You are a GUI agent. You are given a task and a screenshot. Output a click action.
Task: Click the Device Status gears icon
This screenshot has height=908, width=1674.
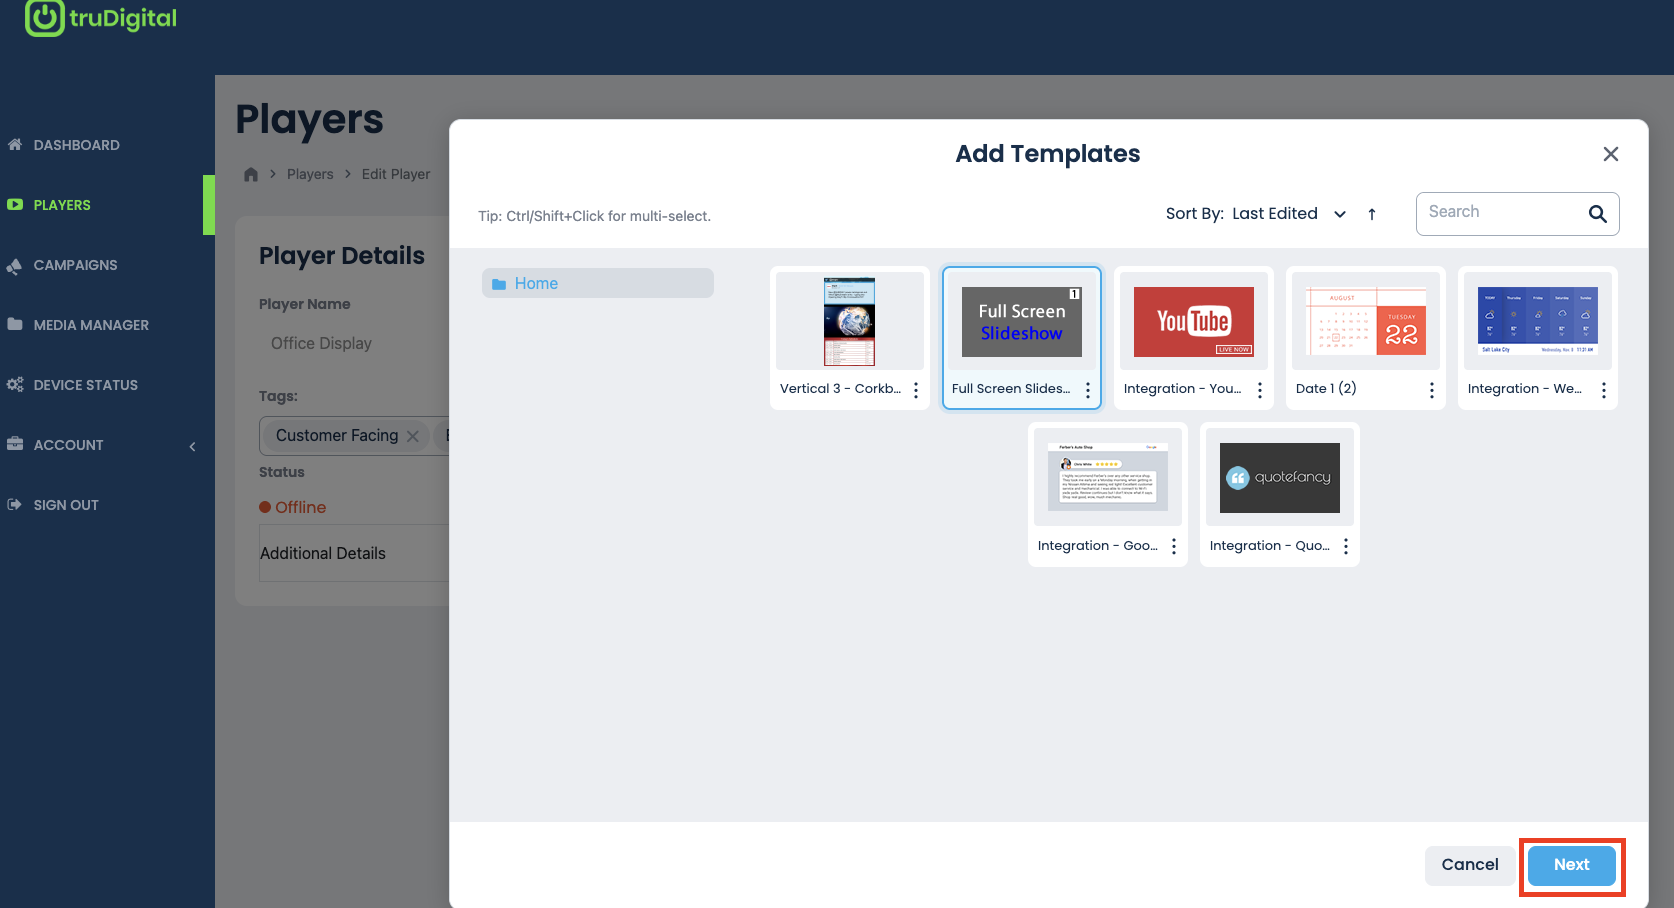coord(15,385)
